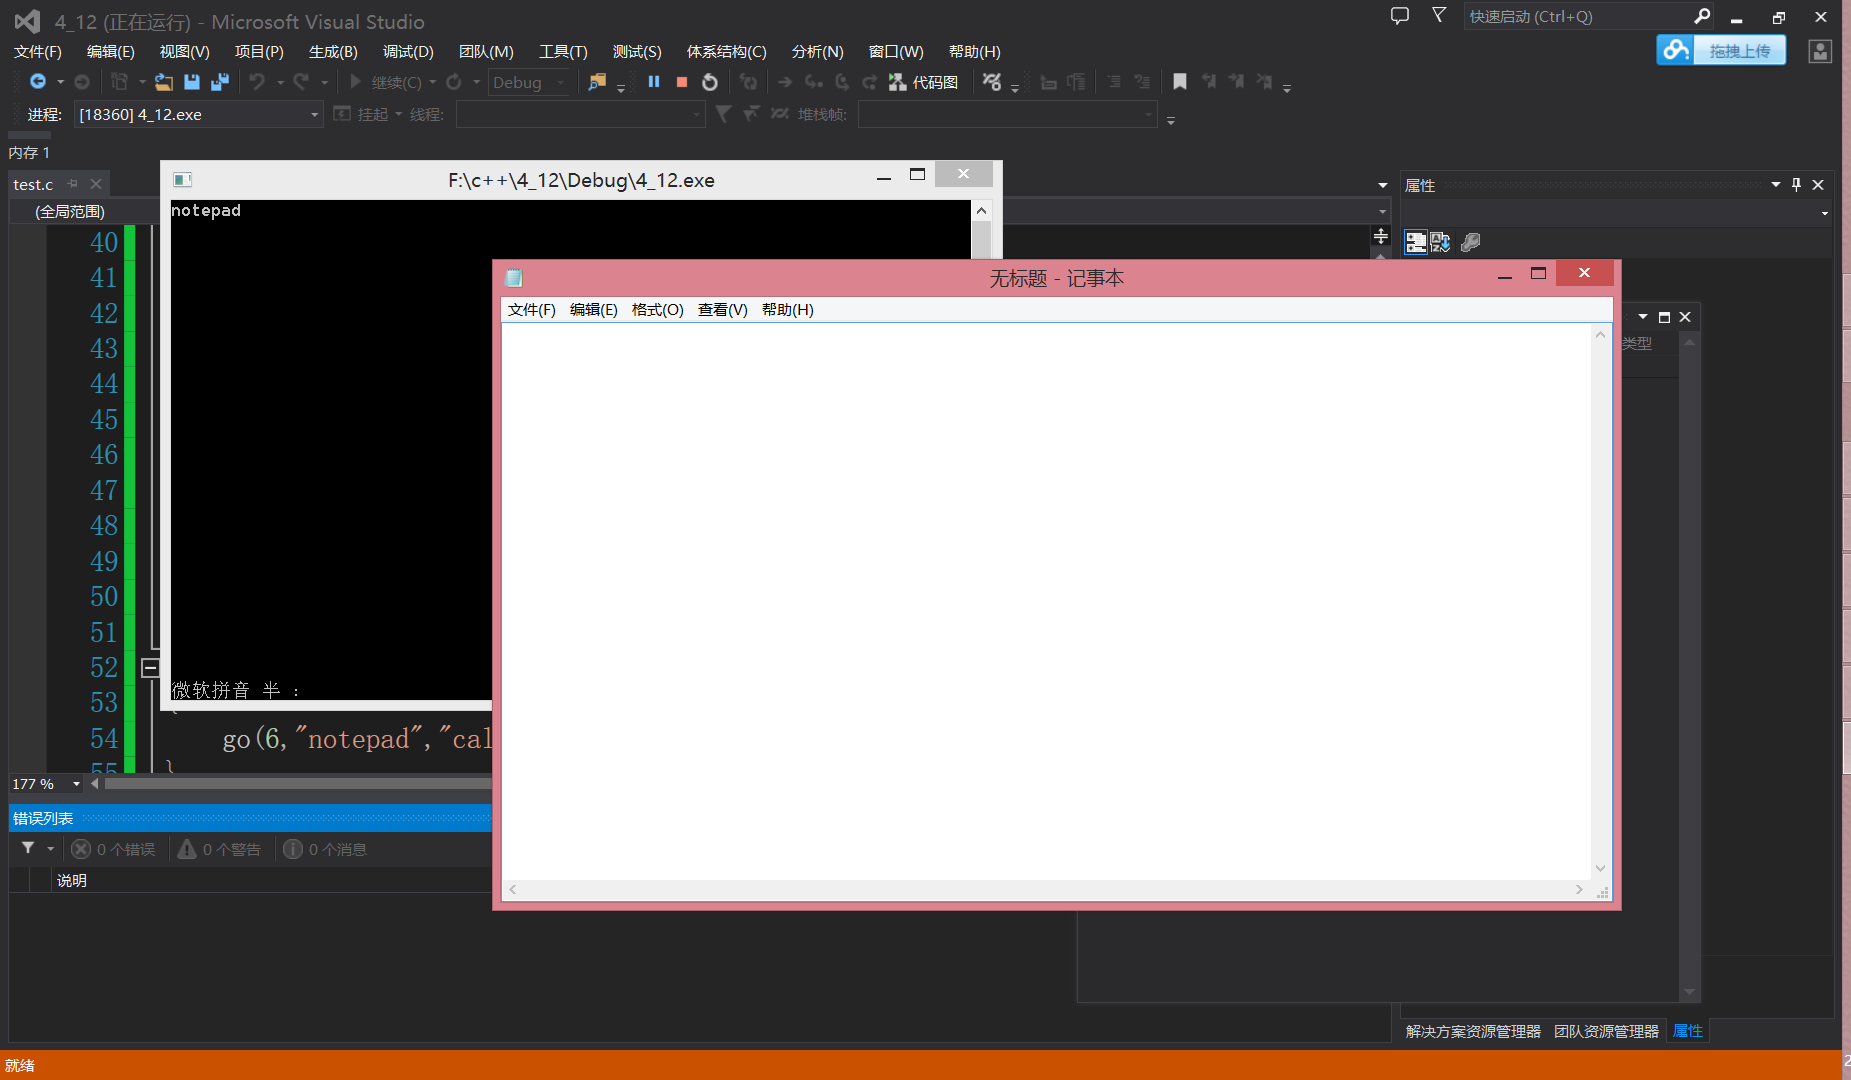This screenshot has width=1851, height=1080.
Task: Click the 帮助(H) Help menu in Visual Studio
Action: click(974, 51)
